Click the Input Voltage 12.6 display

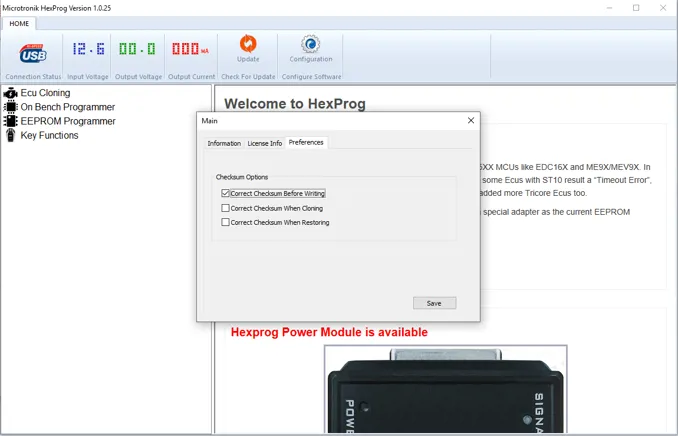(88, 48)
